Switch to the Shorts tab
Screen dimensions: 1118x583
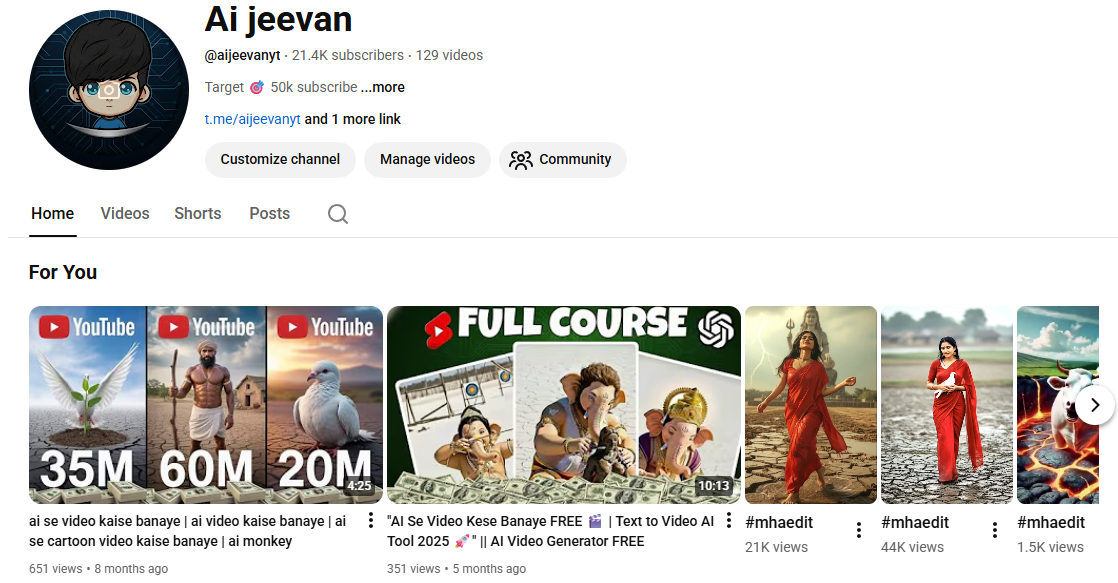(x=197, y=213)
